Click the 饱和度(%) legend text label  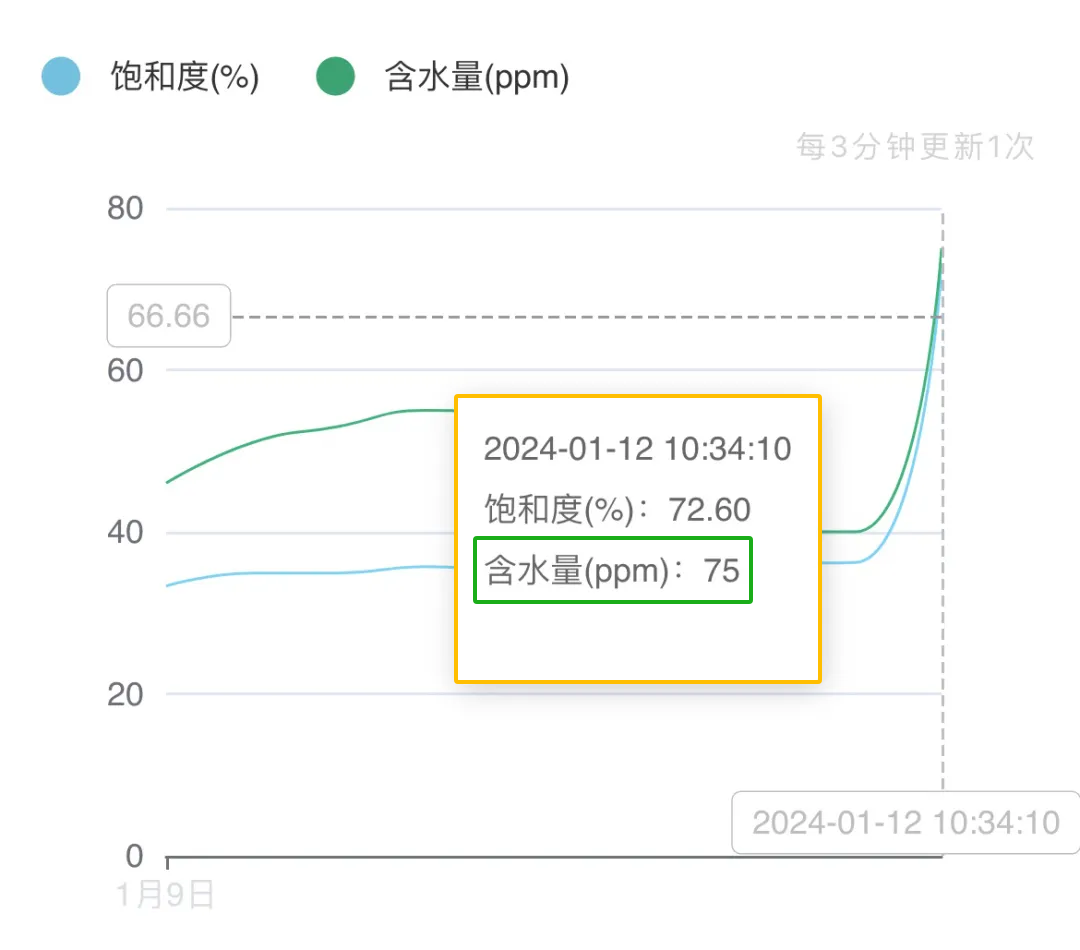coord(185,77)
